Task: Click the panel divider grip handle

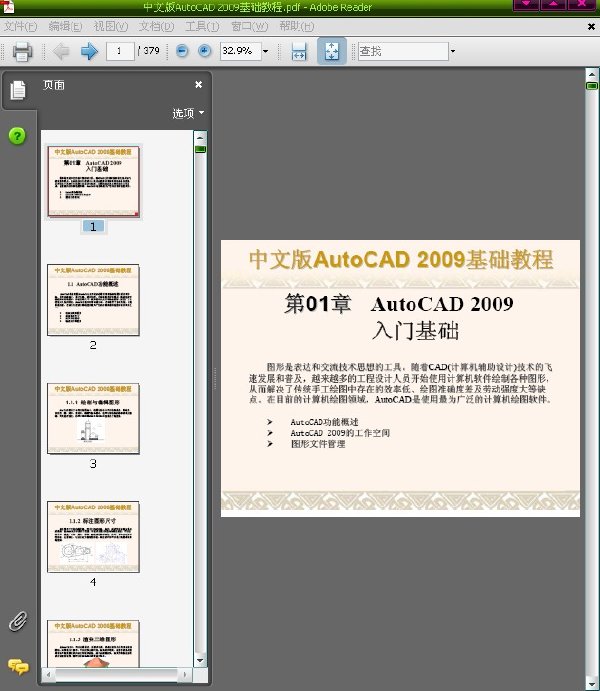Action: point(215,379)
